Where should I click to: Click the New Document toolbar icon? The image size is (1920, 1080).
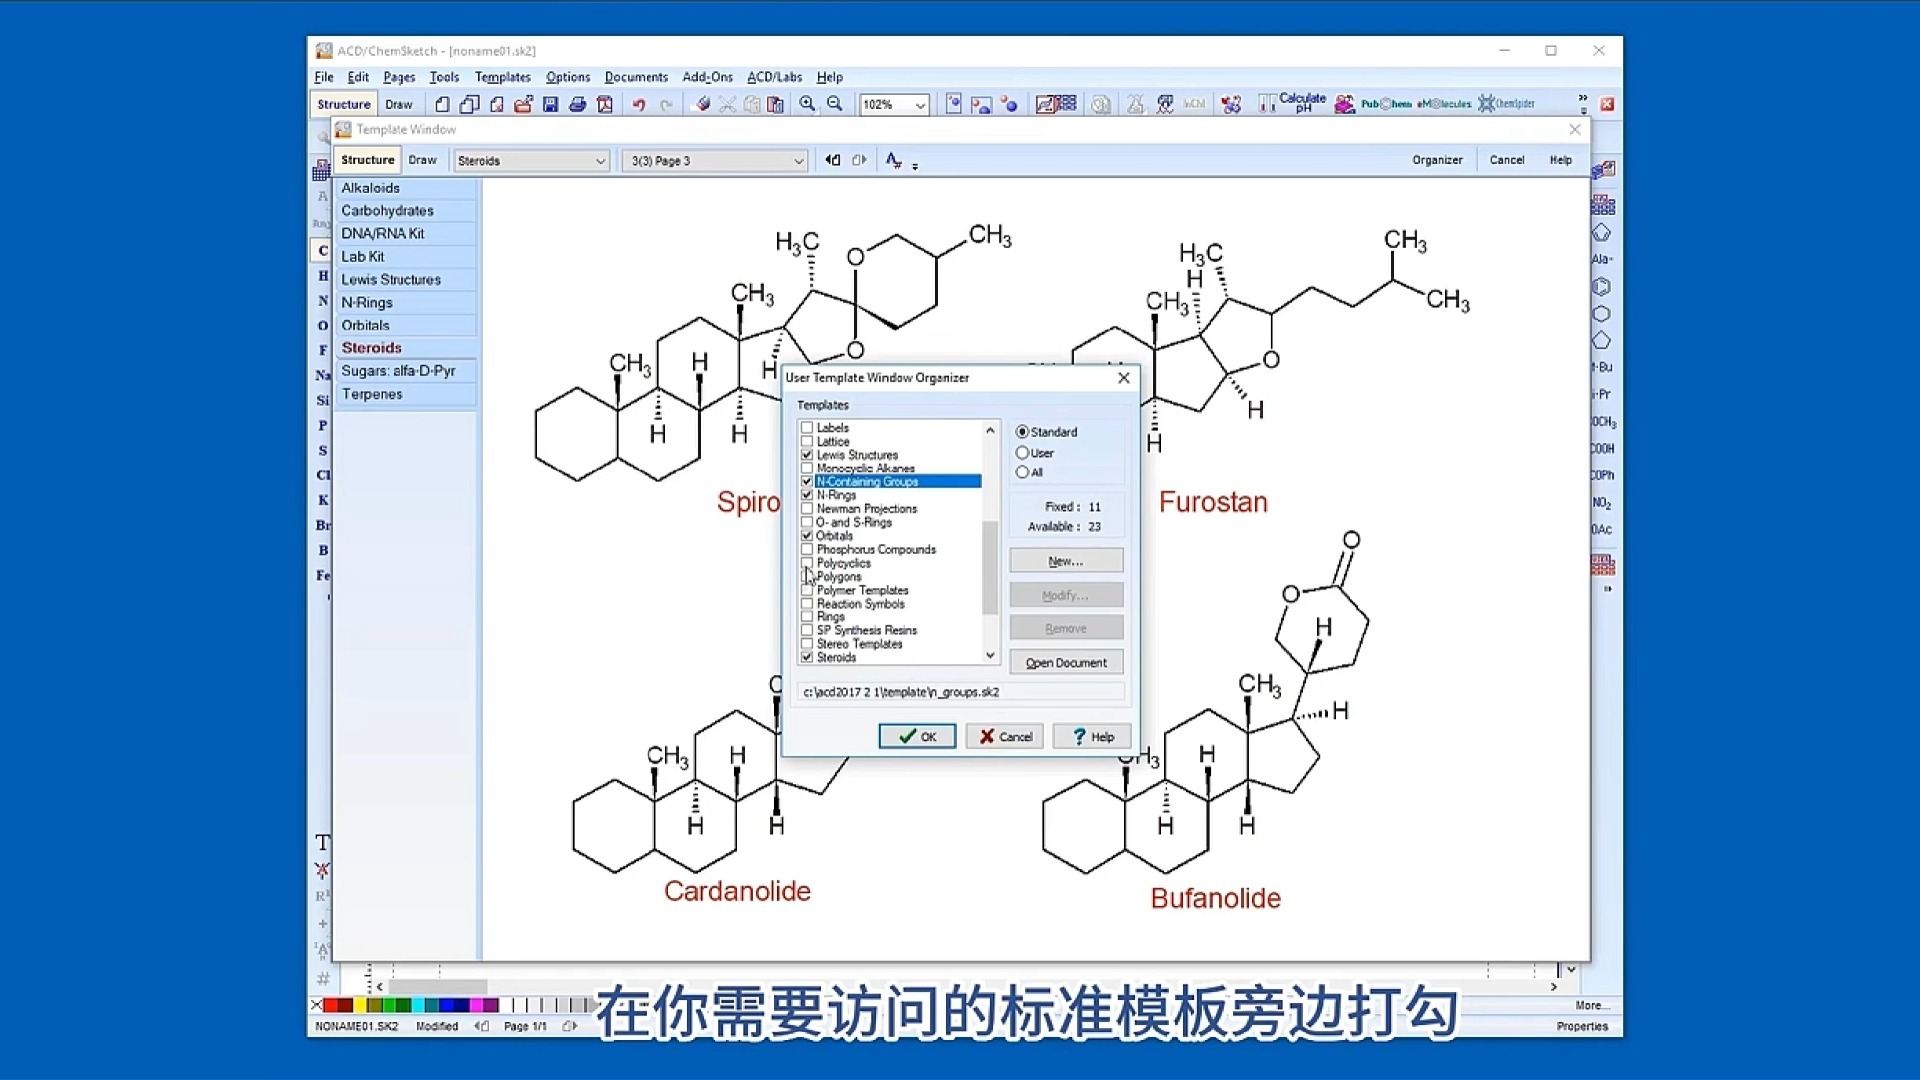[442, 104]
